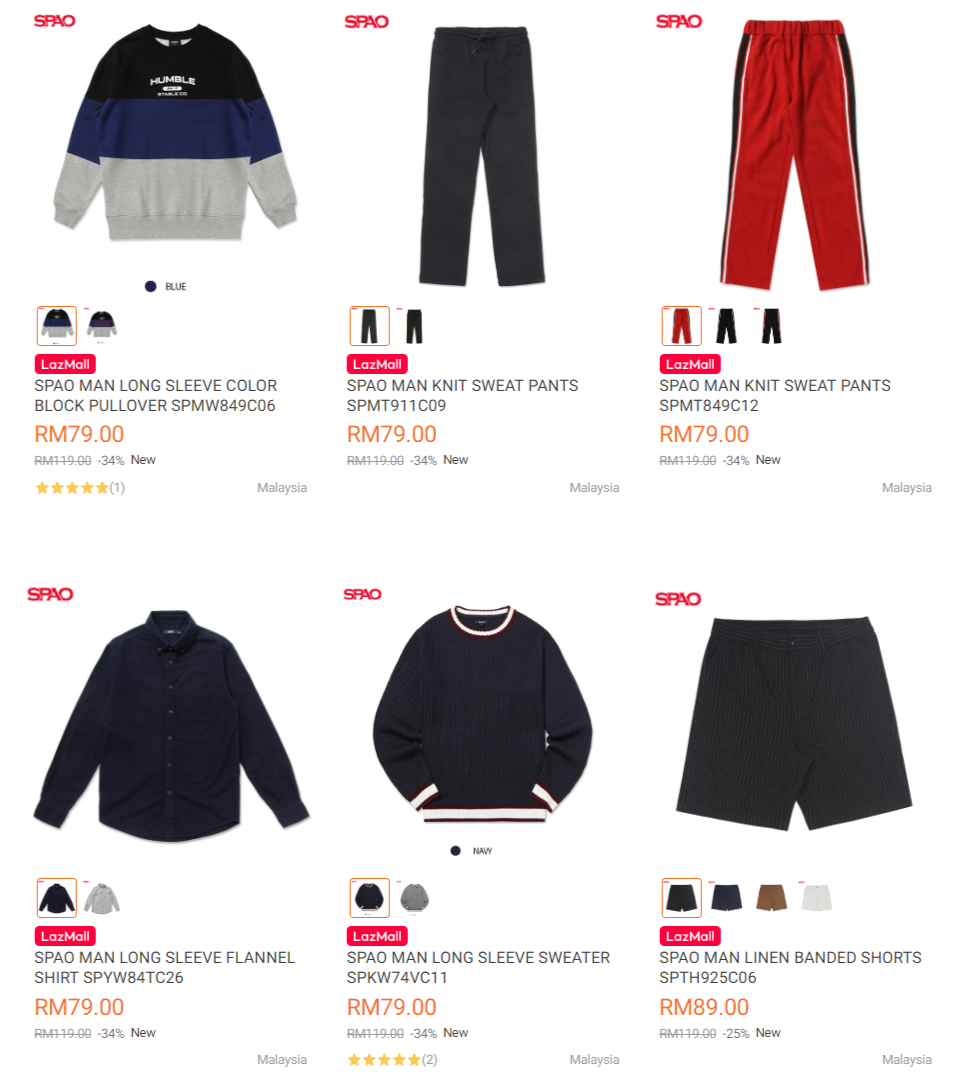
Task: Click the LazMall badge on linen shorts
Action: [x=690, y=936]
